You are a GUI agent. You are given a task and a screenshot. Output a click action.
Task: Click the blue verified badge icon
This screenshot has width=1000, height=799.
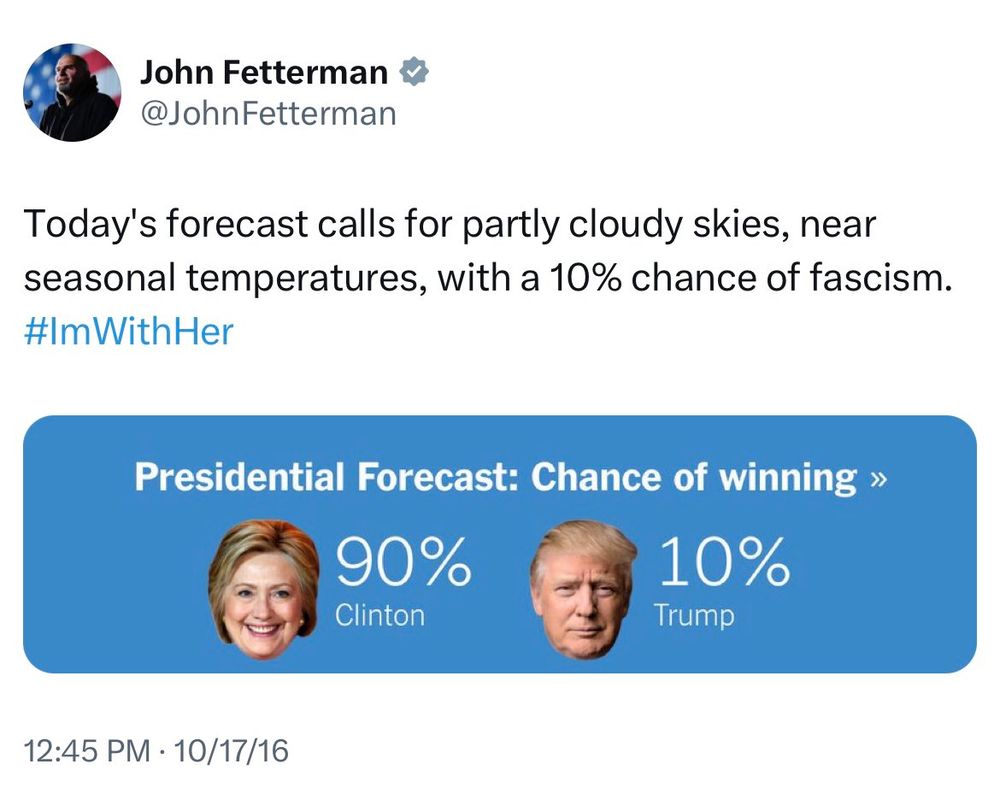[x=413, y=72]
